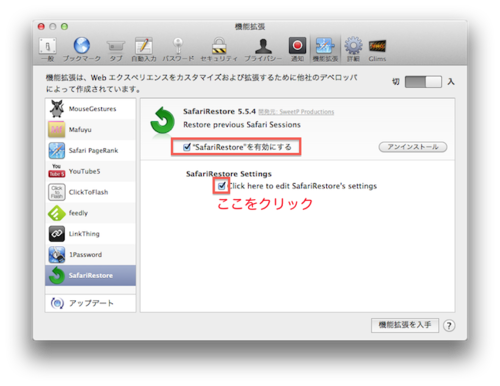500x386 pixels.
Task: Open the AutoFill (自動入力) pencil icon
Action: coord(144,49)
